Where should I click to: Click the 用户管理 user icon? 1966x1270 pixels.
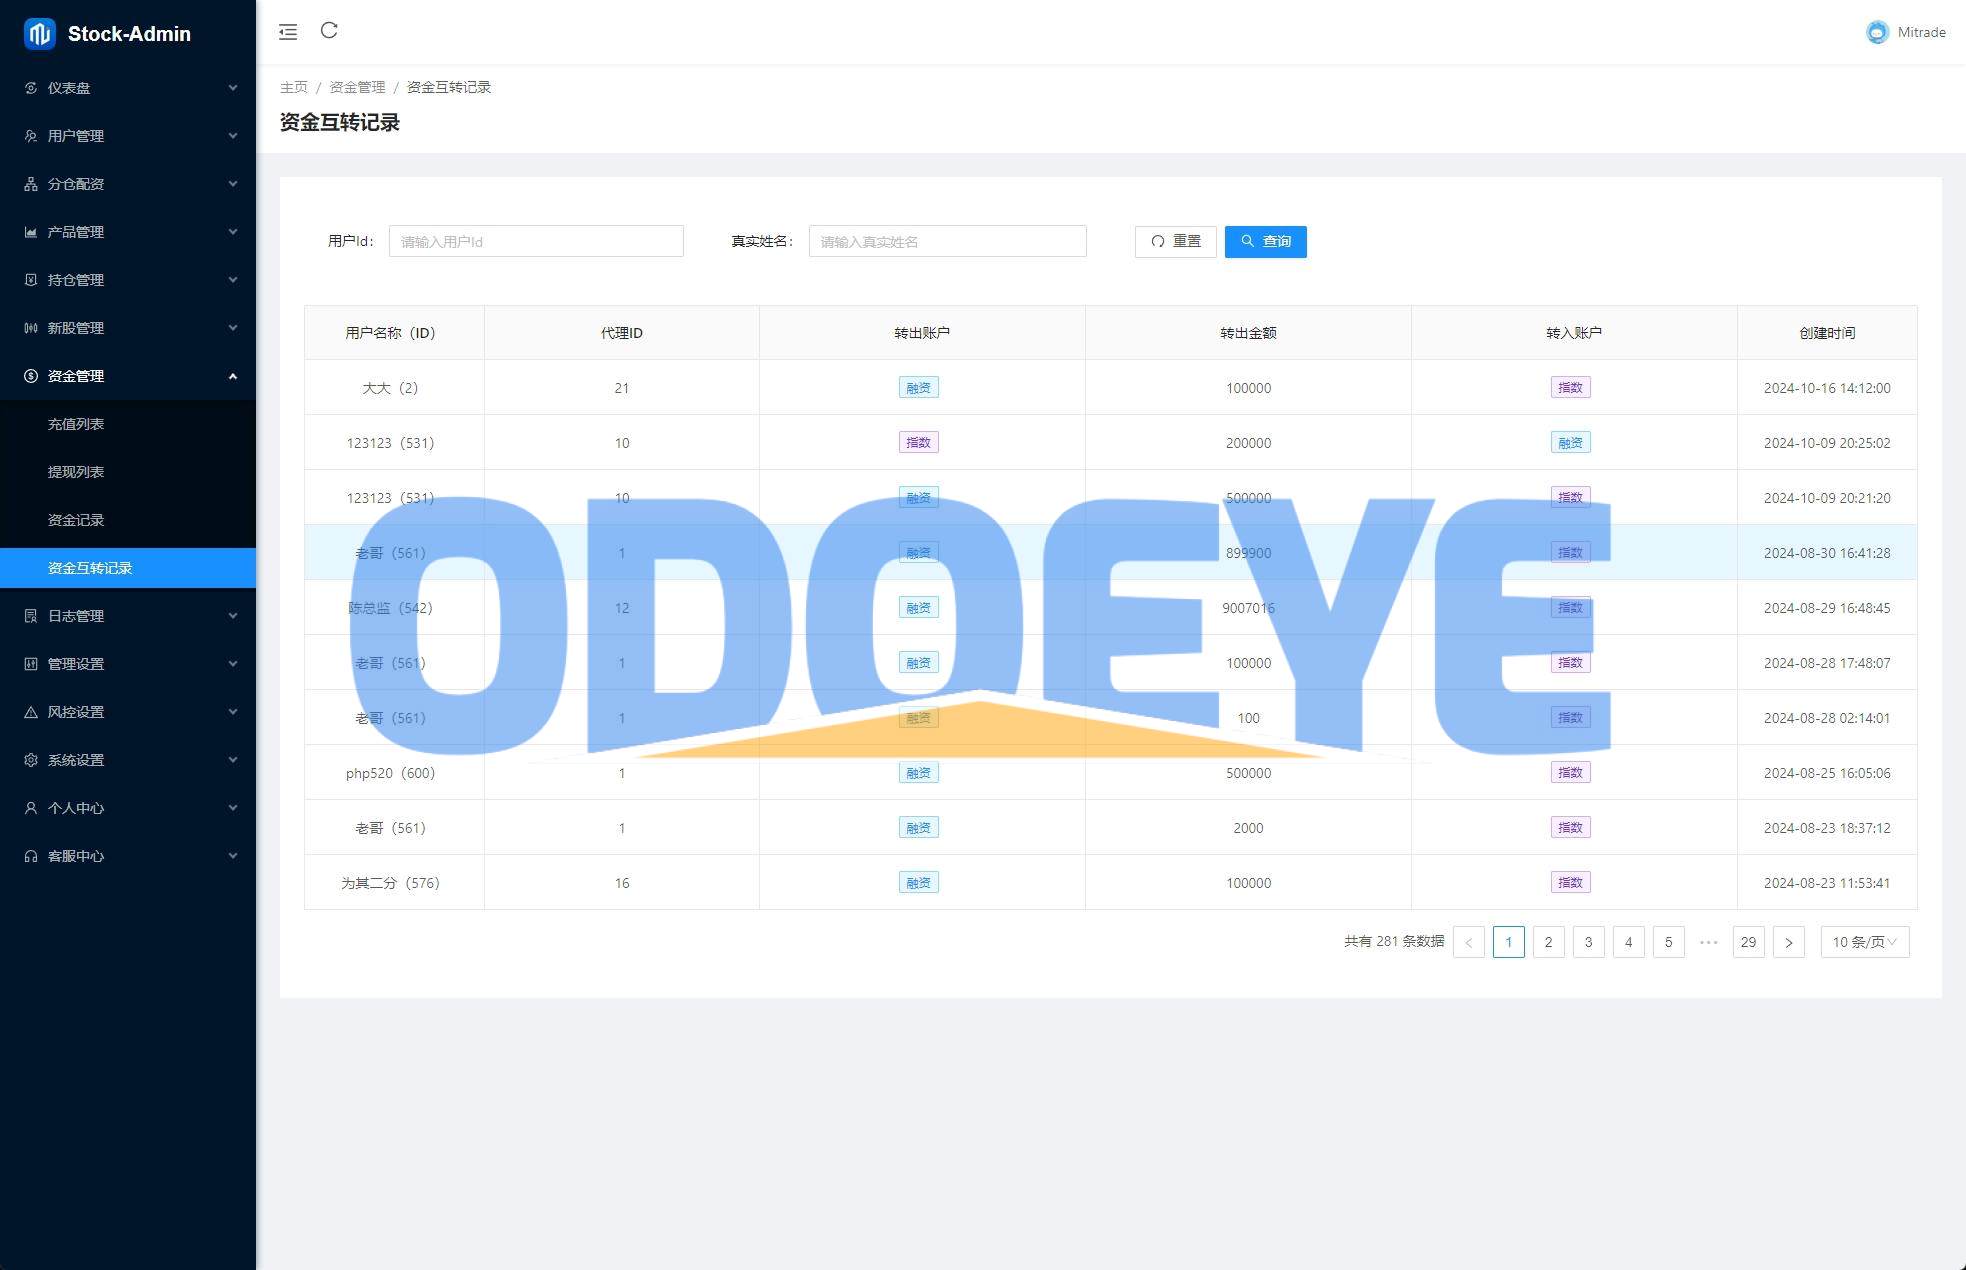click(x=31, y=136)
